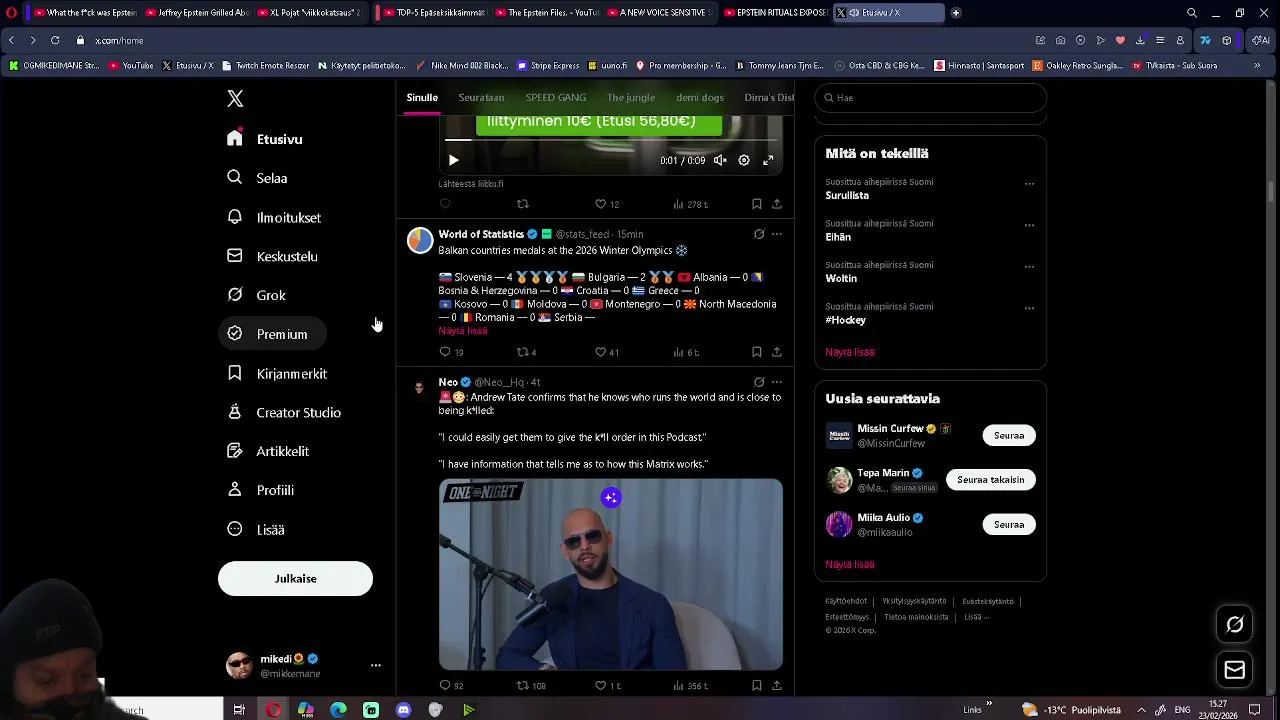Open Keskustelu messages

pos(272,256)
